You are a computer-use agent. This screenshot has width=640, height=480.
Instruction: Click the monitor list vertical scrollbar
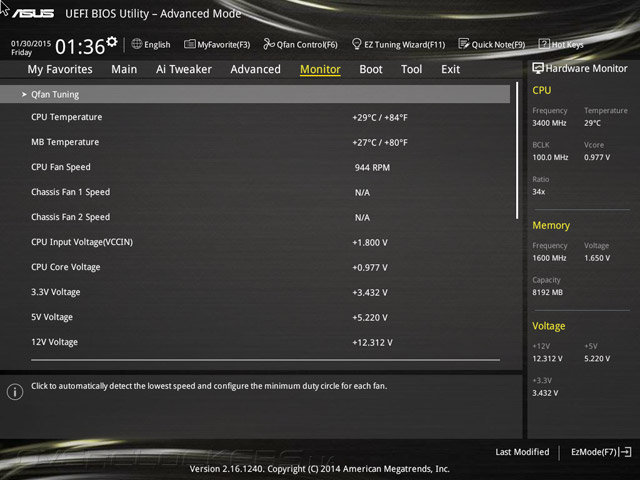[x=517, y=150]
